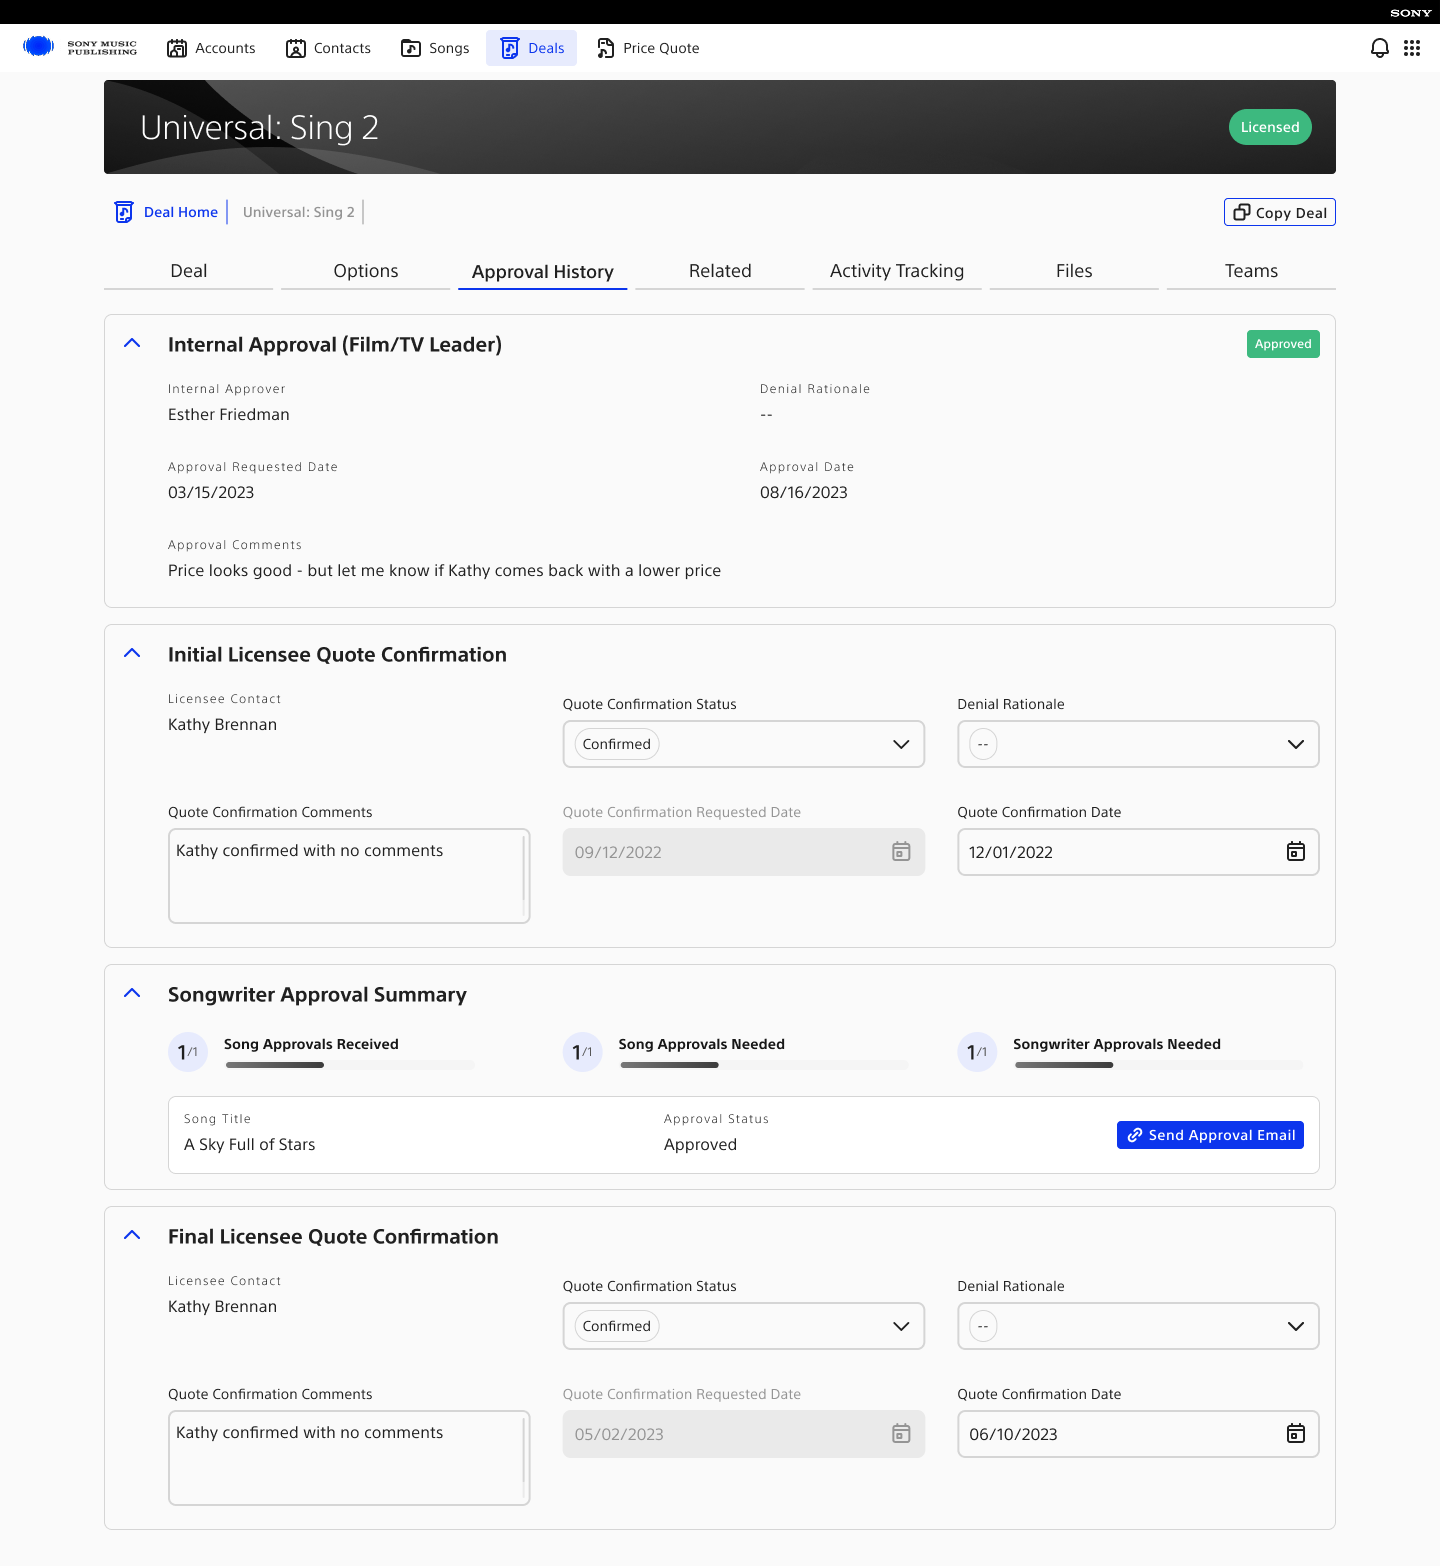Open the Contacts nav icon
The image size is (1440, 1566).
(296, 48)
